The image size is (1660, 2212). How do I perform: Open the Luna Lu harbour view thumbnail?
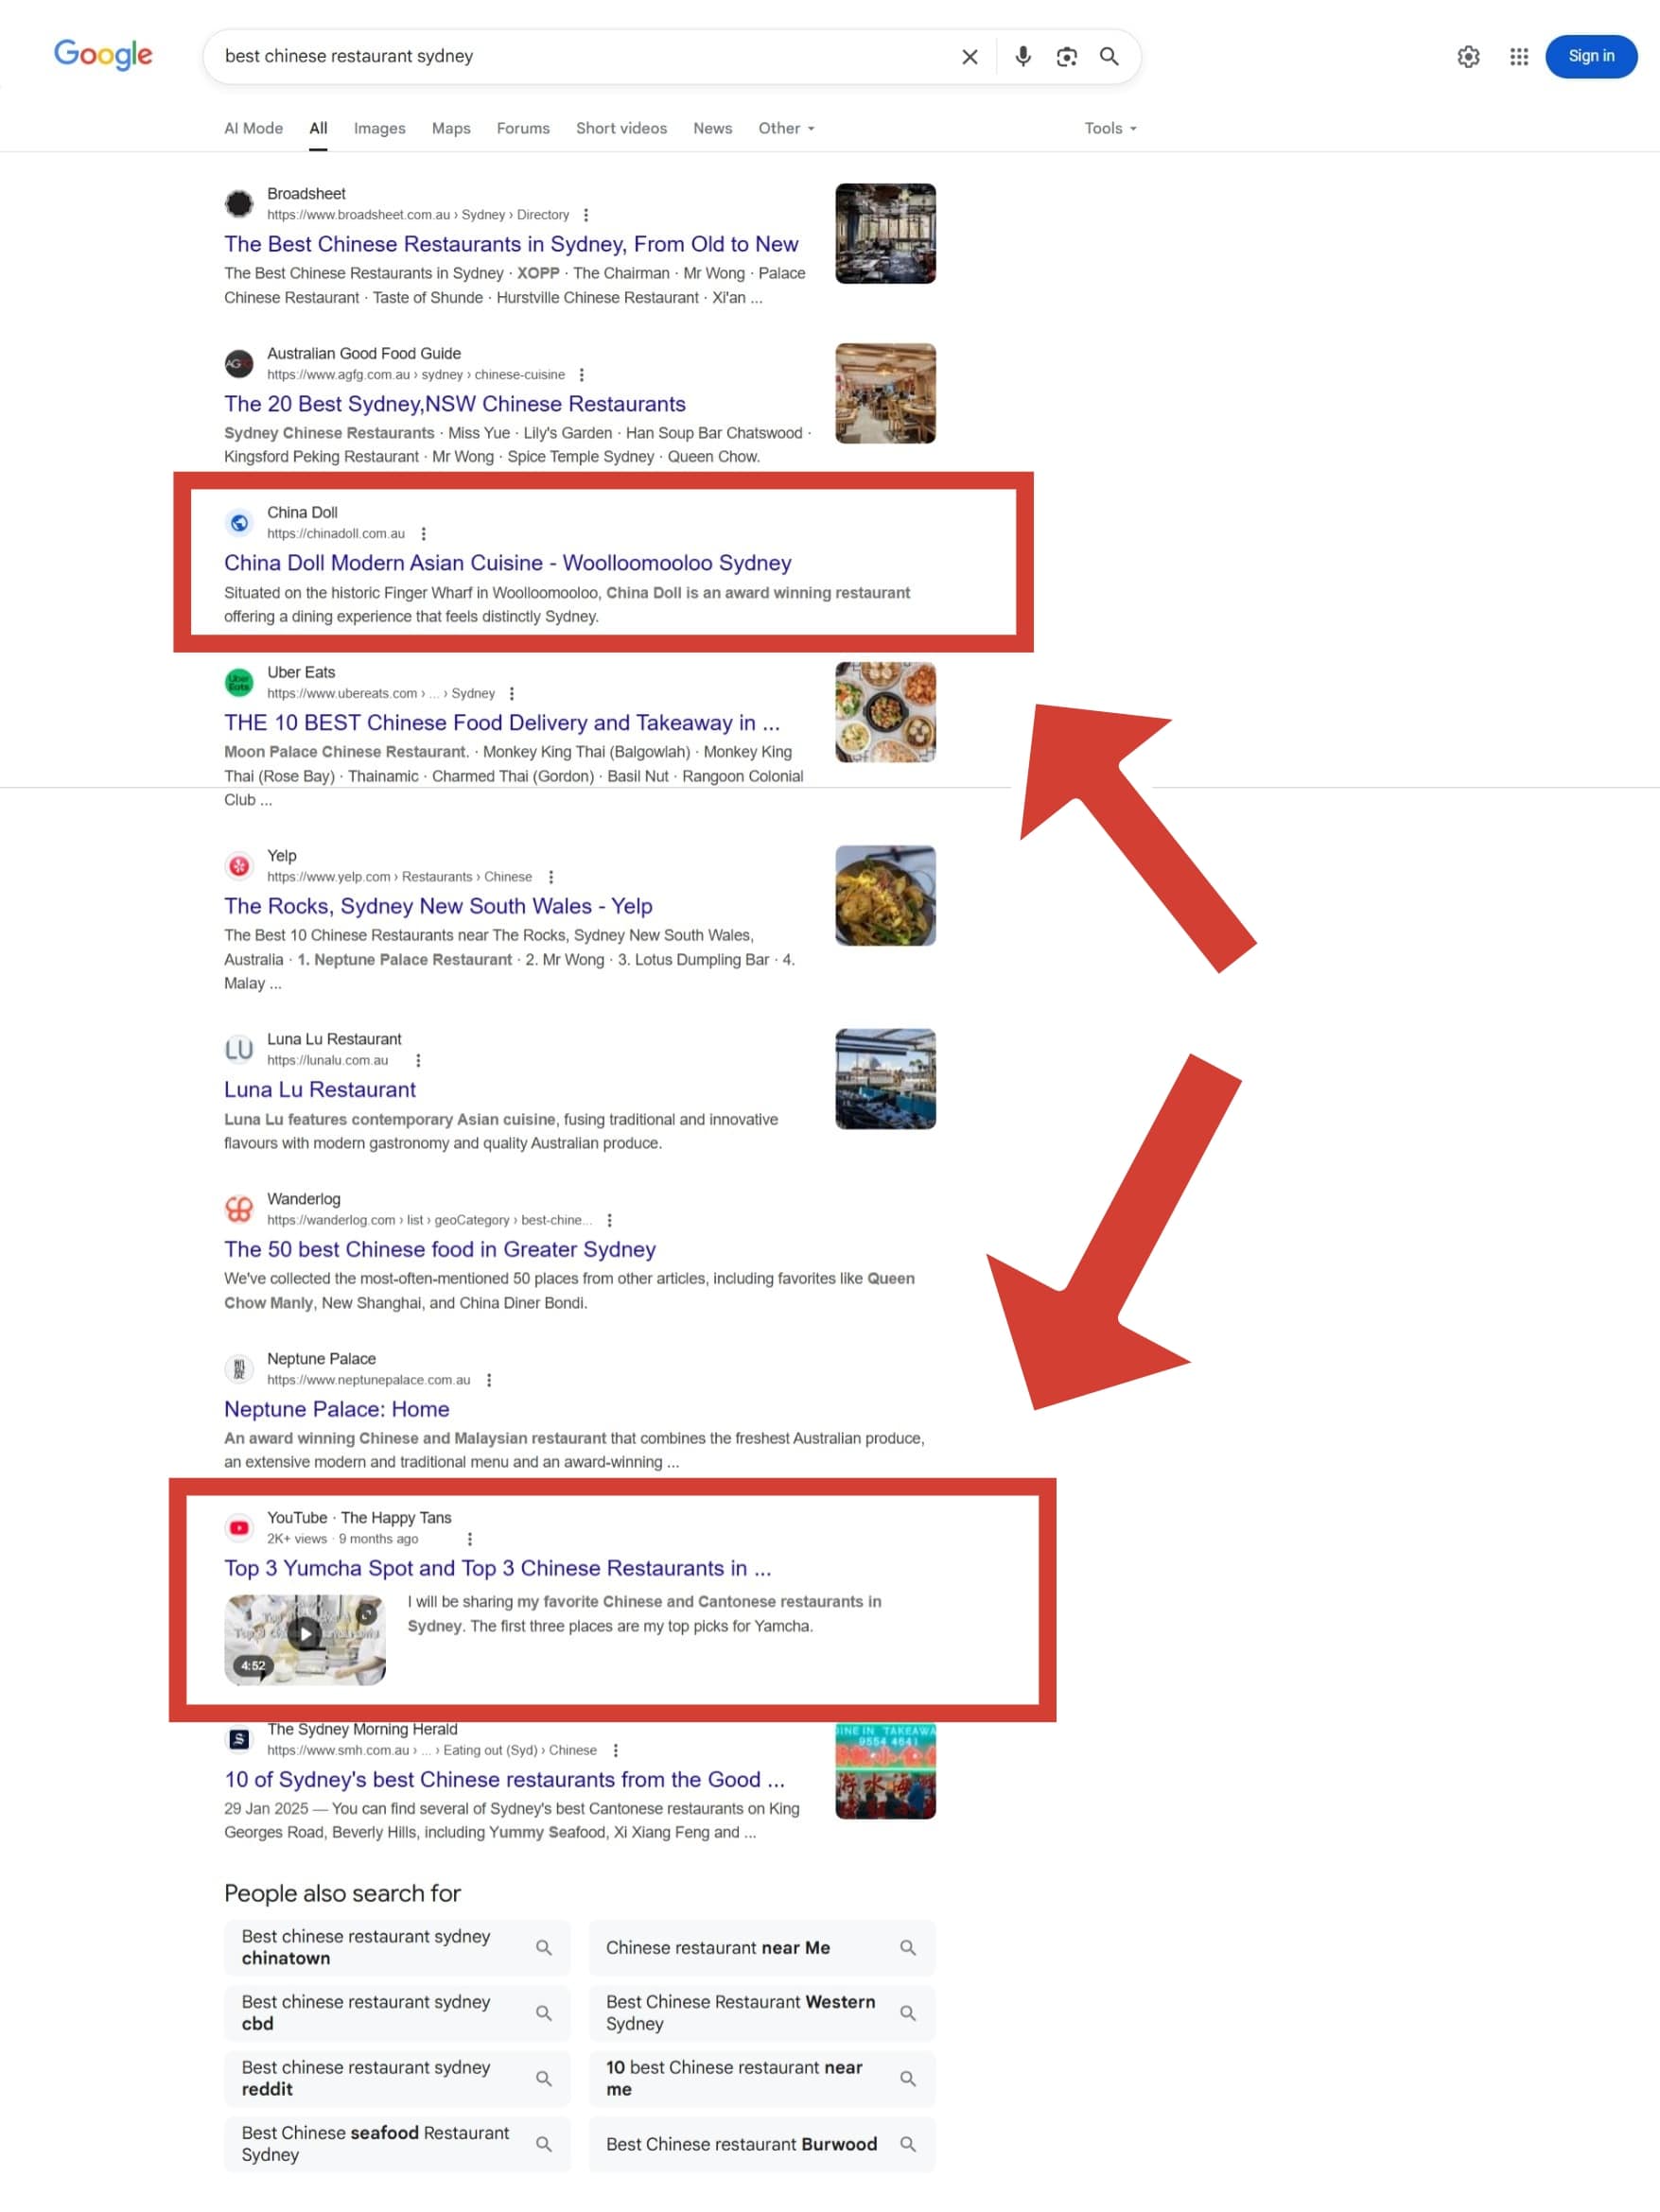[x=885, y=1080]
